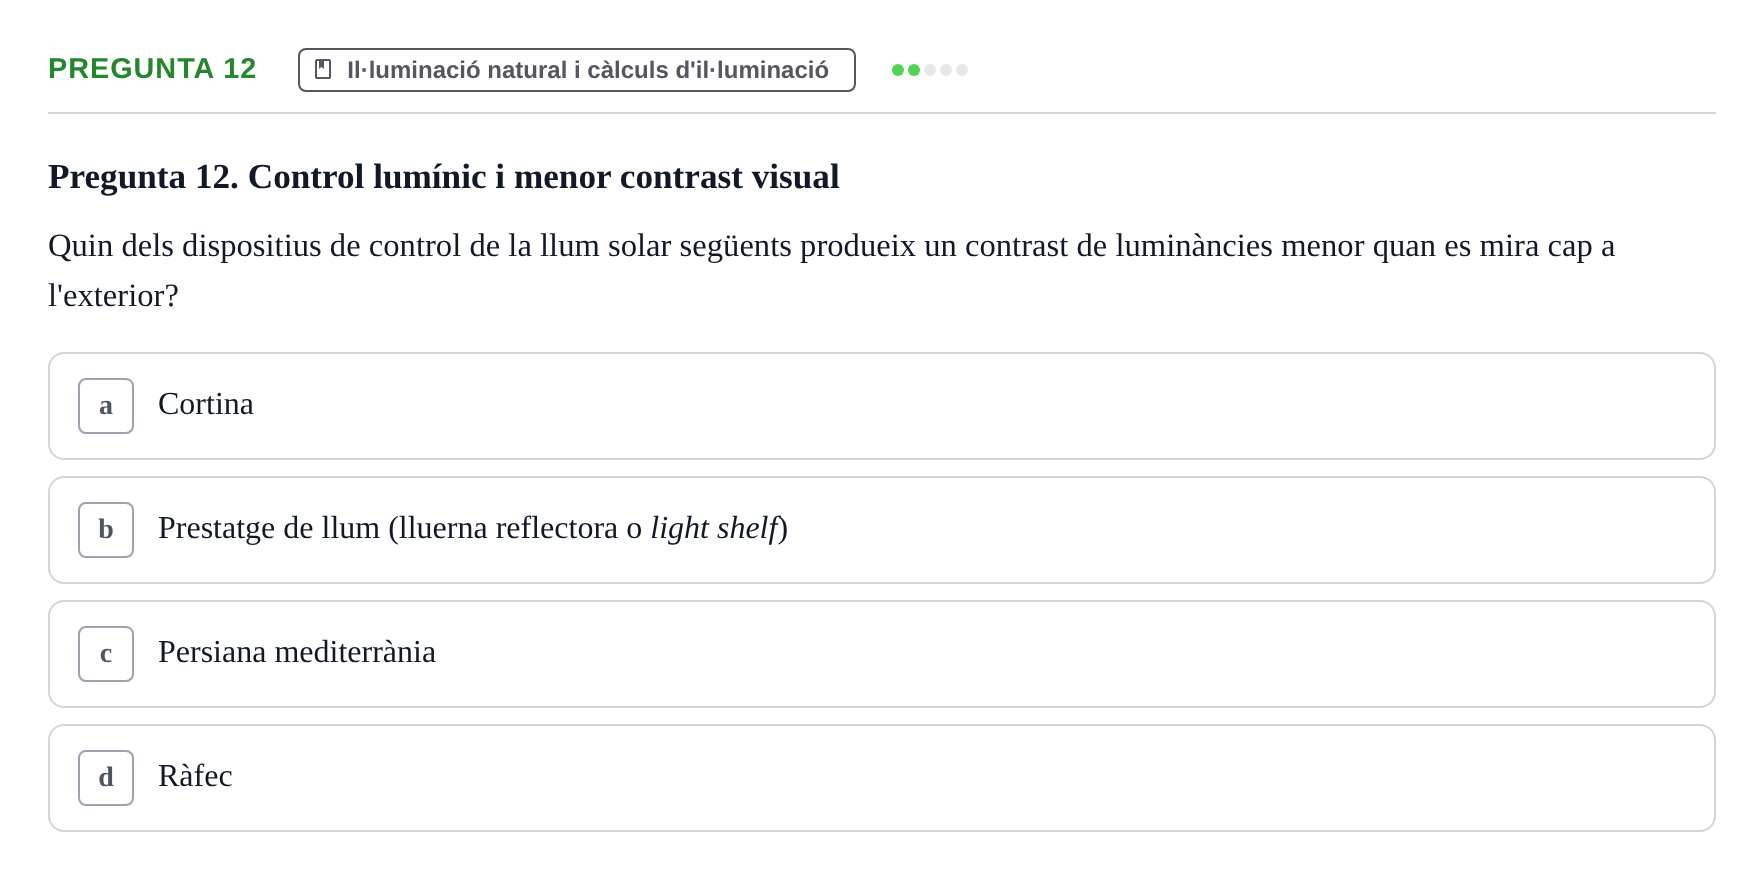Select answer letter box a

(106, 406)
